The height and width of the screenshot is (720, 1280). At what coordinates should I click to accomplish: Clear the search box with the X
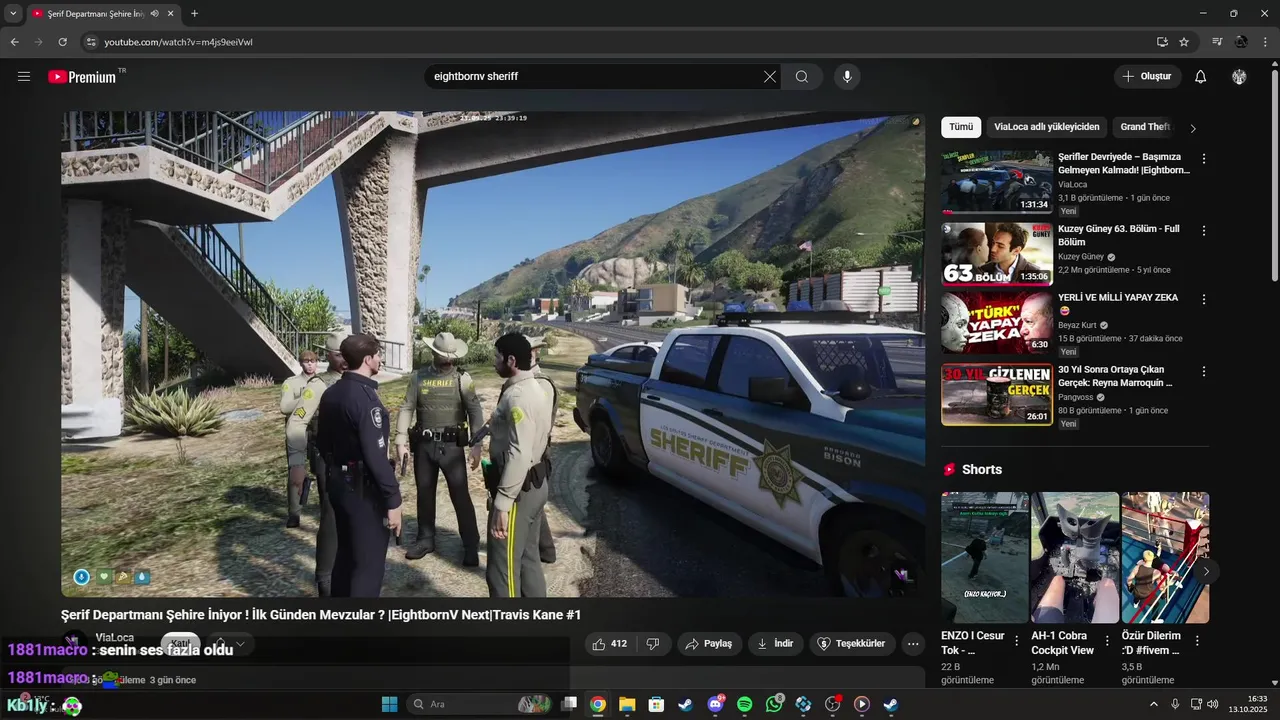pyautogui.click(x=770, y=76)
